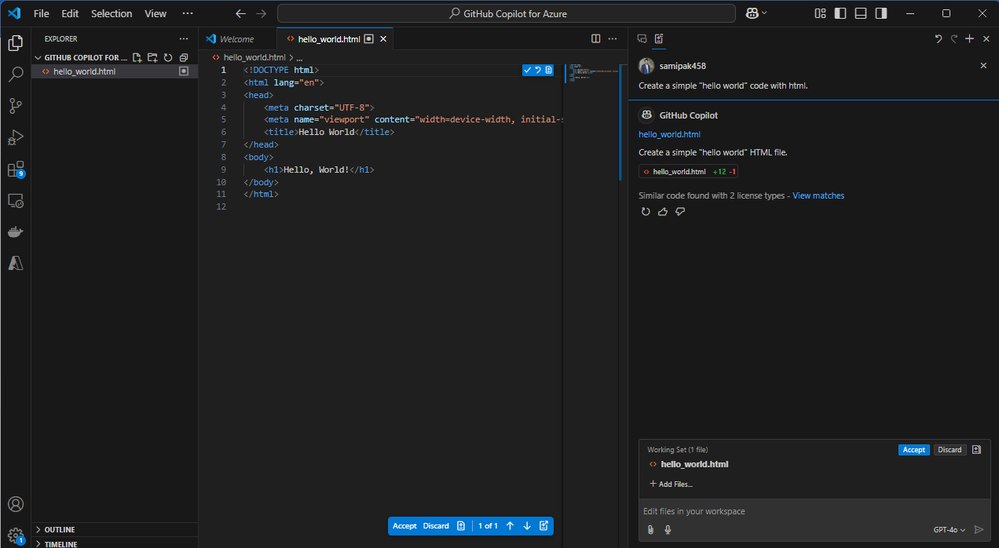Switch to the Welcome tab
This screenshot has height=548, width=999.
tap(236, 39)
